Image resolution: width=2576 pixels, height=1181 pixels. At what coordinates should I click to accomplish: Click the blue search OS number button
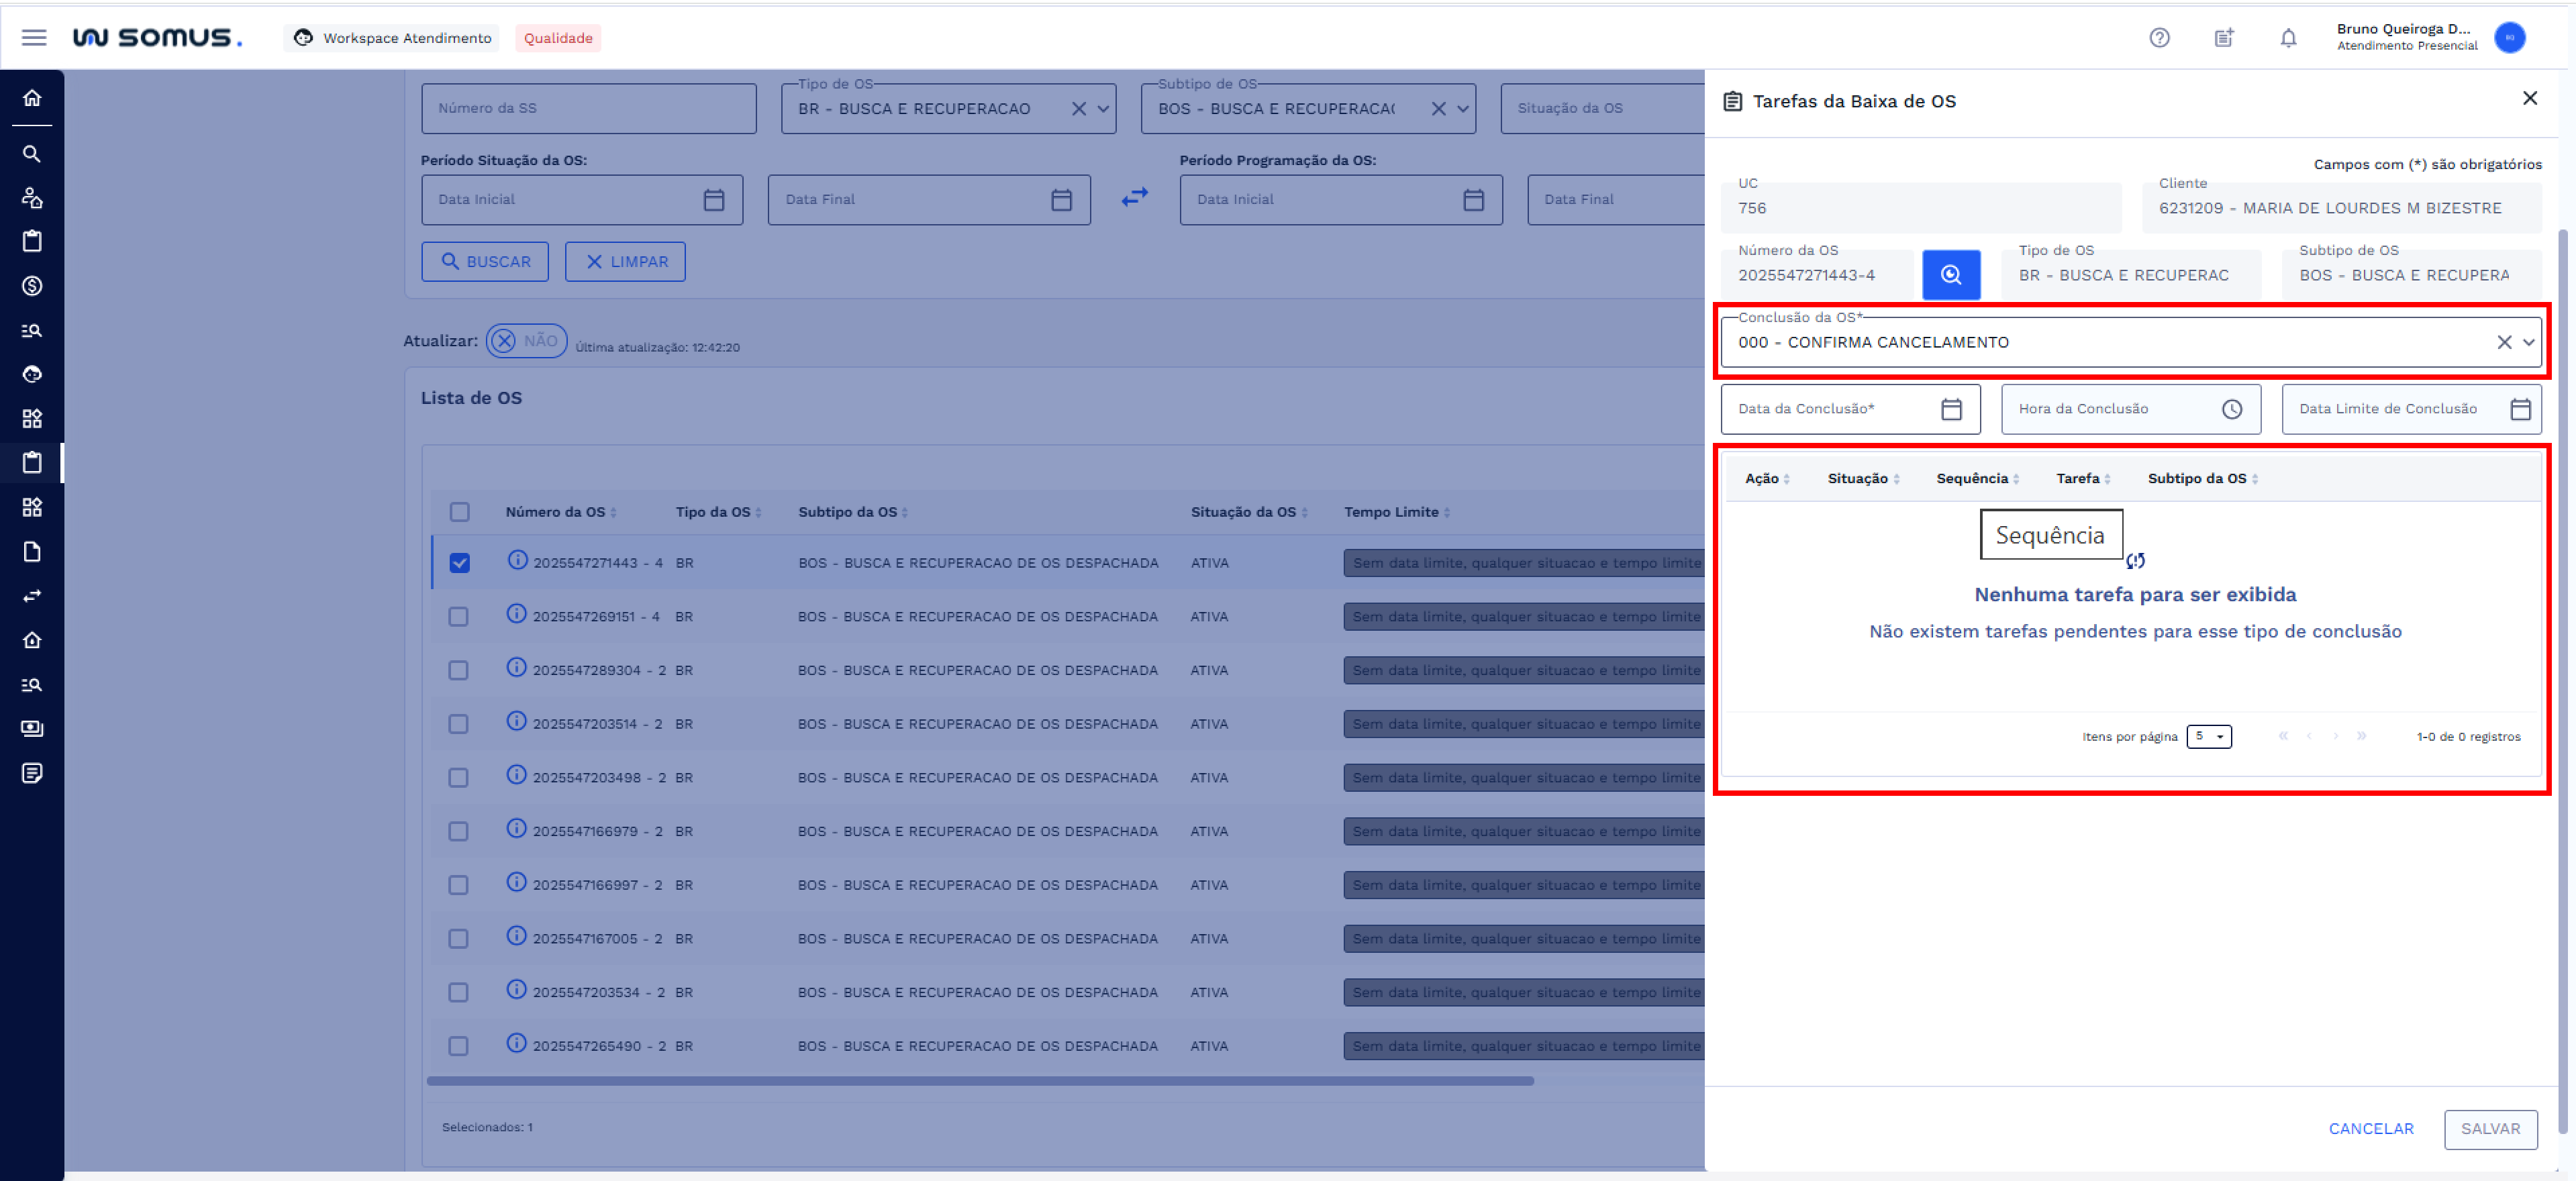[1951, 275]
